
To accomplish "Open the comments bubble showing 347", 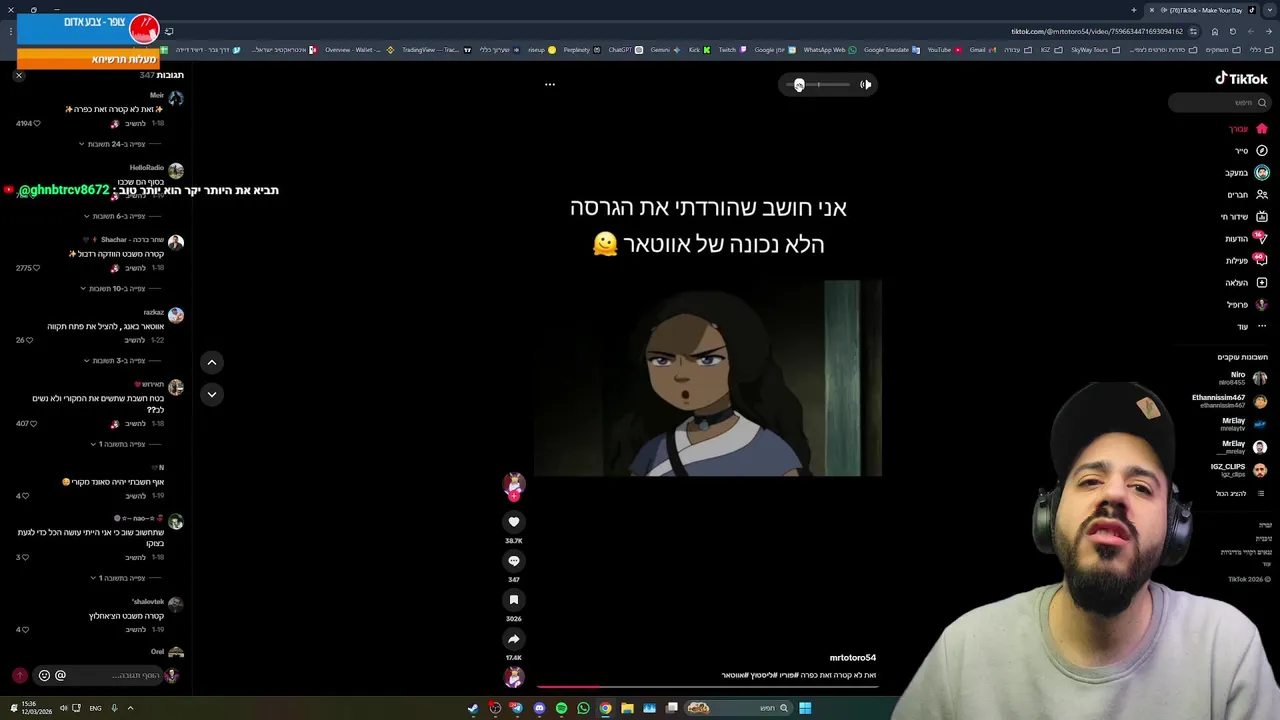I will pyautogui.click(x=514, y=561).
